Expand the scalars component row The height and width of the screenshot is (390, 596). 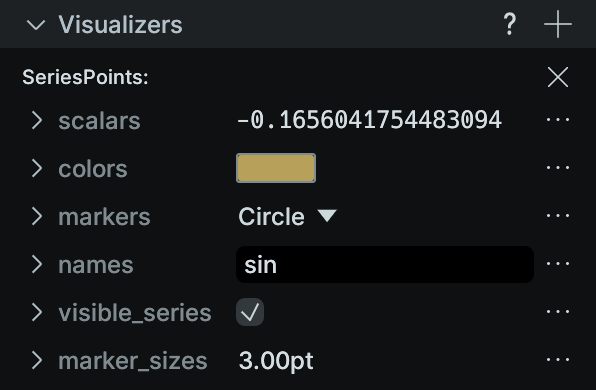[x=36, y=120]
